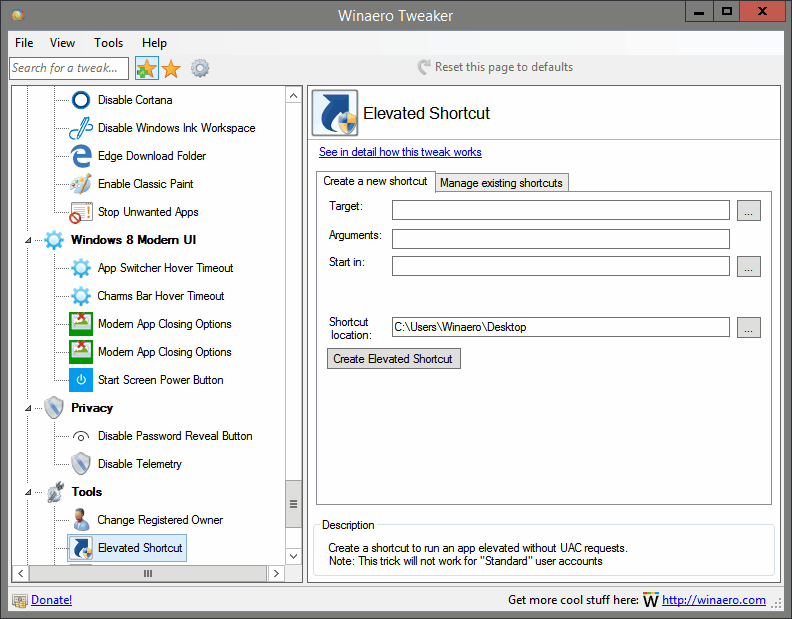
Task: Select the Charms Bar Hover Timeout label
Action: [x=161, y=296]
